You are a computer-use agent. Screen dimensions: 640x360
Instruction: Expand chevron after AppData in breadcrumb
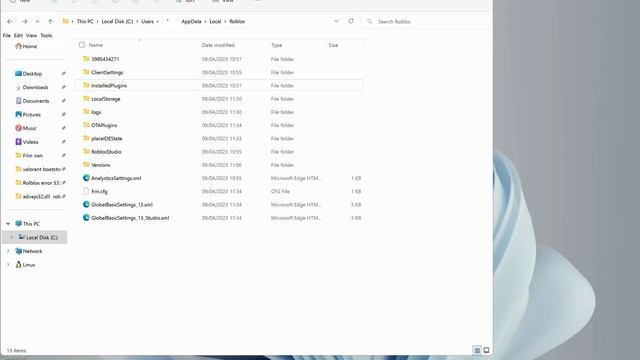point(205,22)
